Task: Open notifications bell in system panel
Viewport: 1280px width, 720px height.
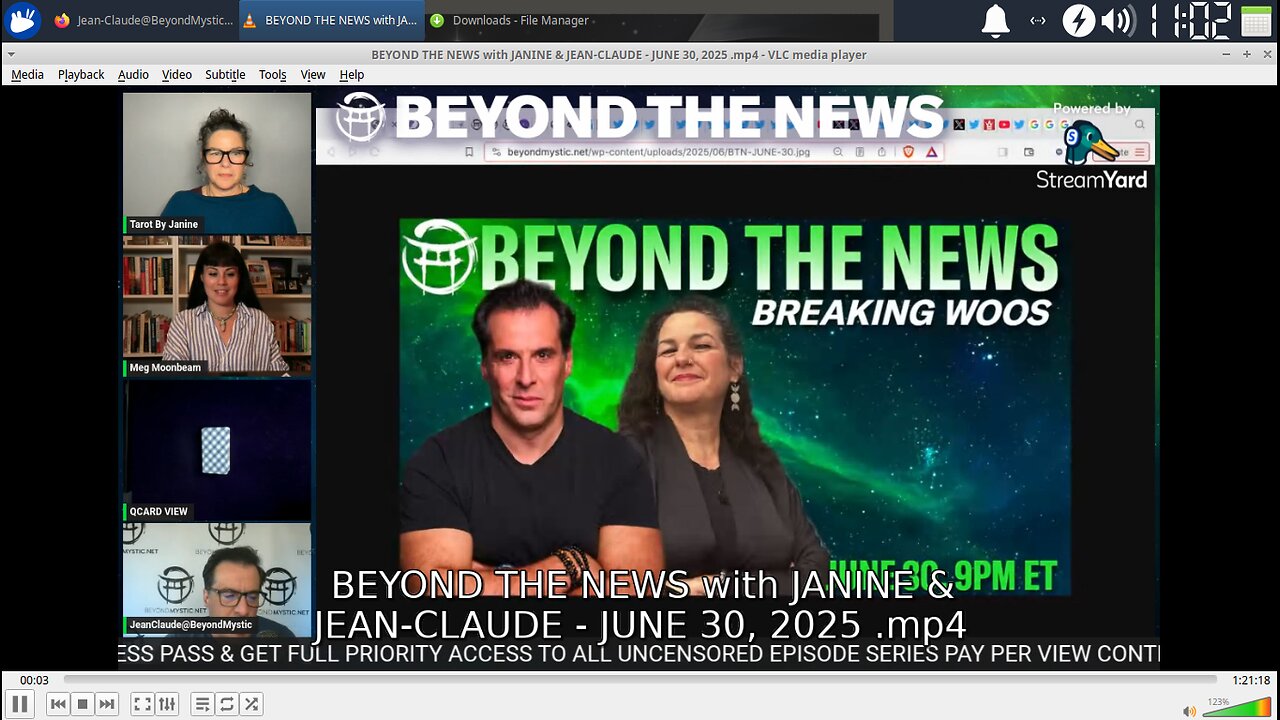Action: tap(995, 20)
